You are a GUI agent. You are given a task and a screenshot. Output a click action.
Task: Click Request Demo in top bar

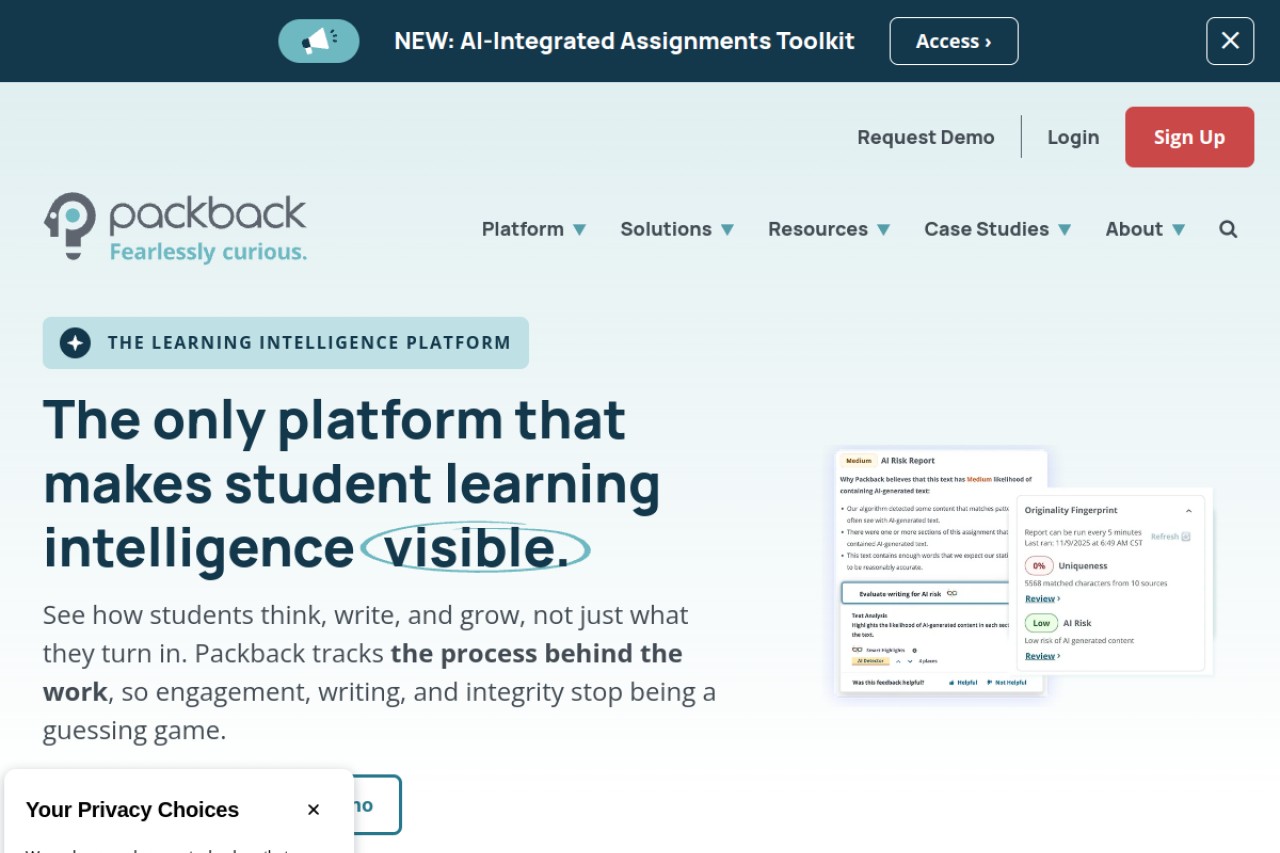926,137
